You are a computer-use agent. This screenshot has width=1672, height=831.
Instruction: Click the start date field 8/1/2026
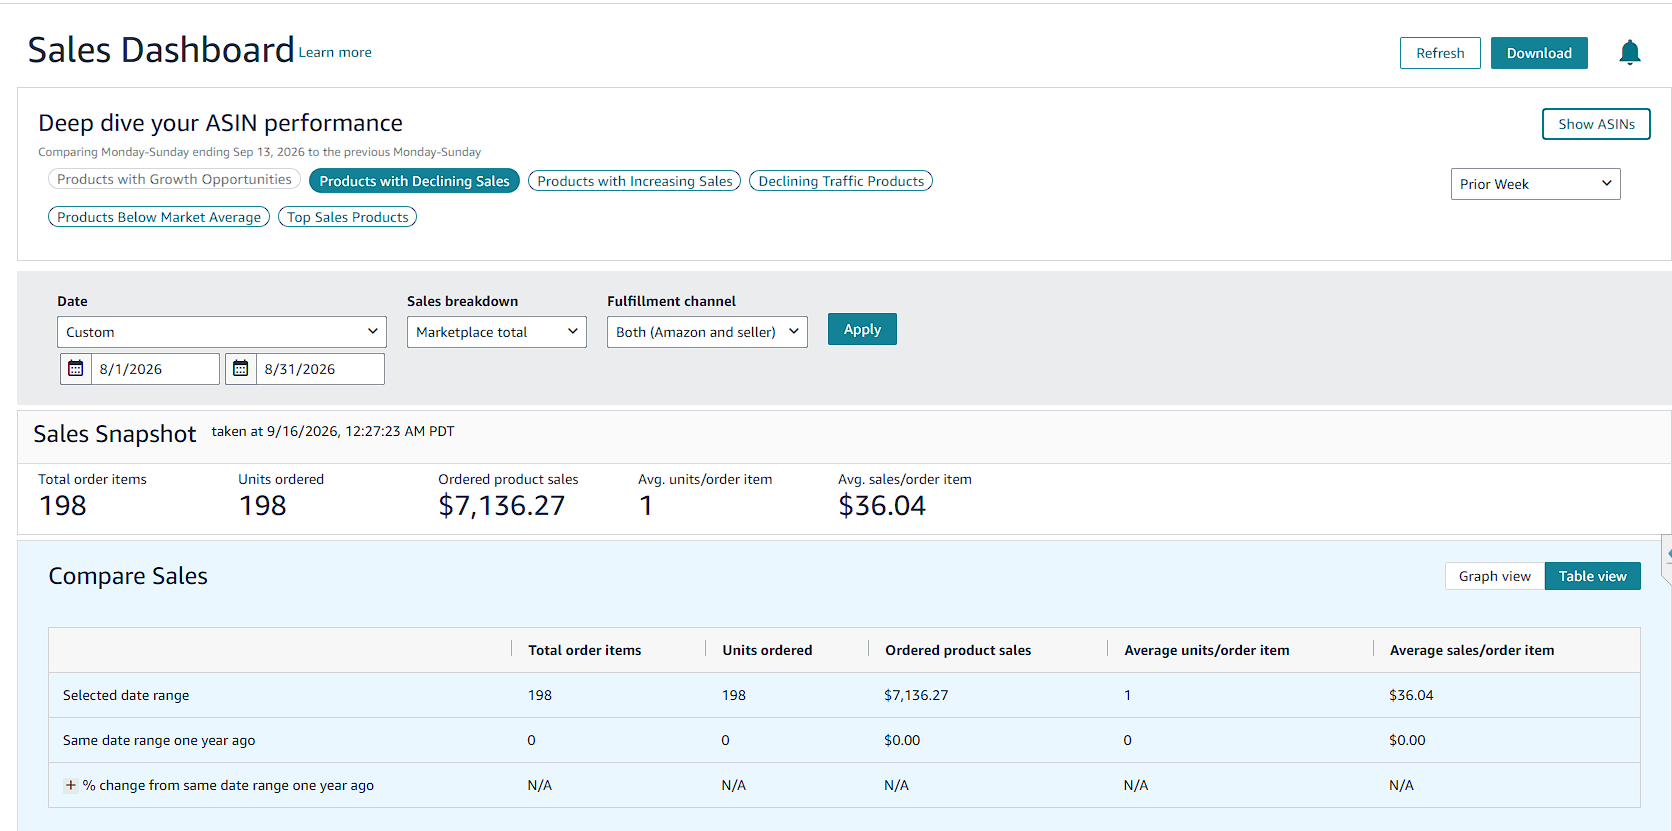tap(155, 369)
